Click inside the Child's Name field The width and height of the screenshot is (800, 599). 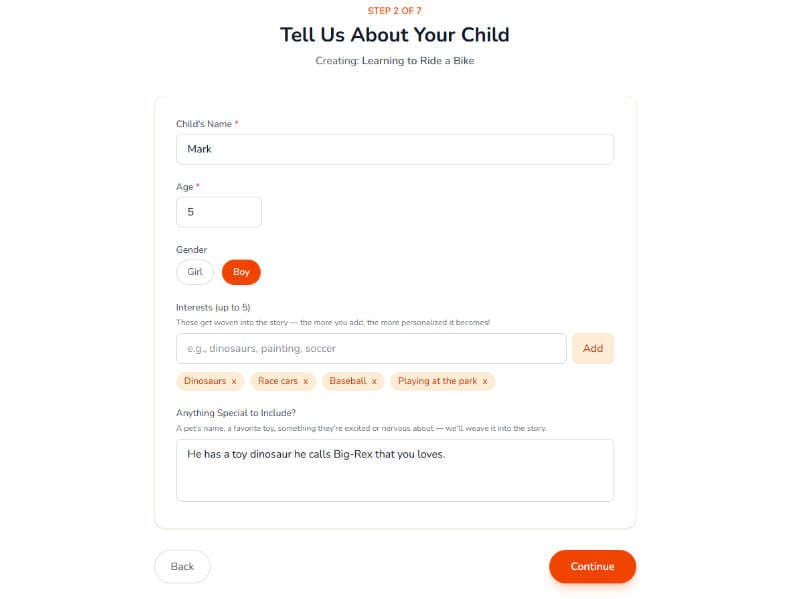click(x=394, y=148)
